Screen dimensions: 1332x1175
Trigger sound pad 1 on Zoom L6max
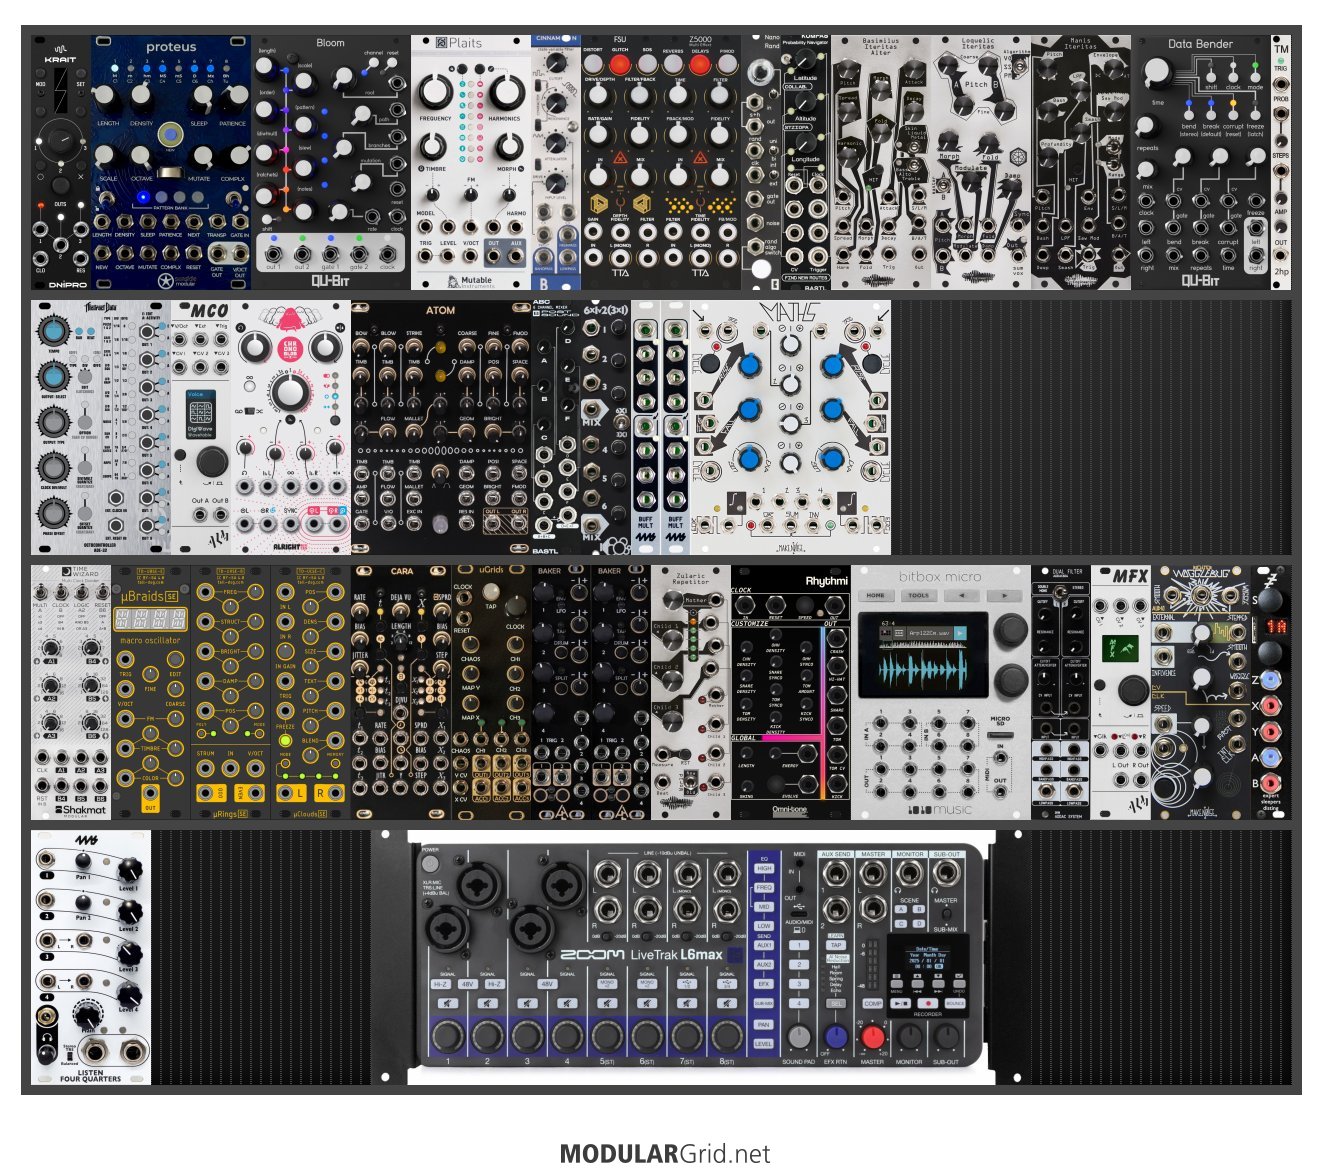(x=799, y=945)
